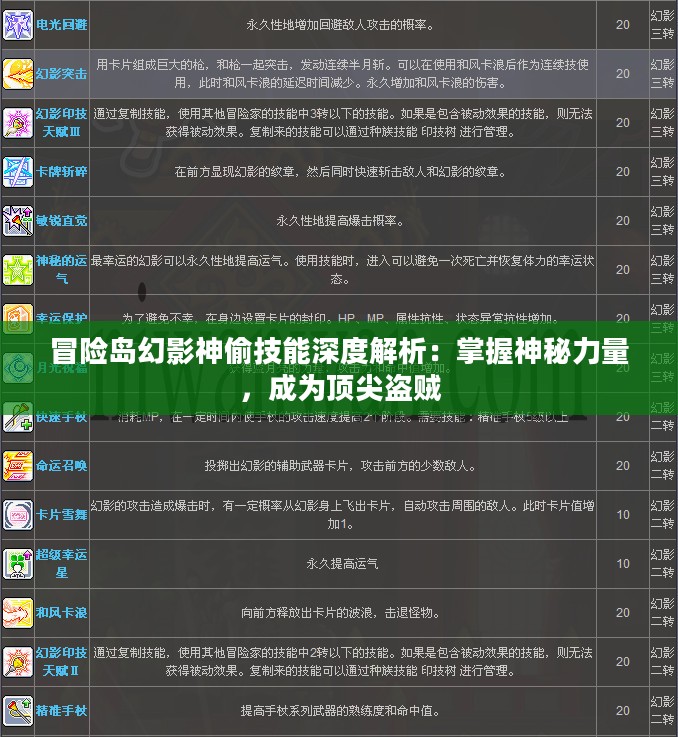Click 幻影二转 label in 和风卡浪 row
This screenshot has height=737, width=678.
pyautogui.click(x=662, y=612)
